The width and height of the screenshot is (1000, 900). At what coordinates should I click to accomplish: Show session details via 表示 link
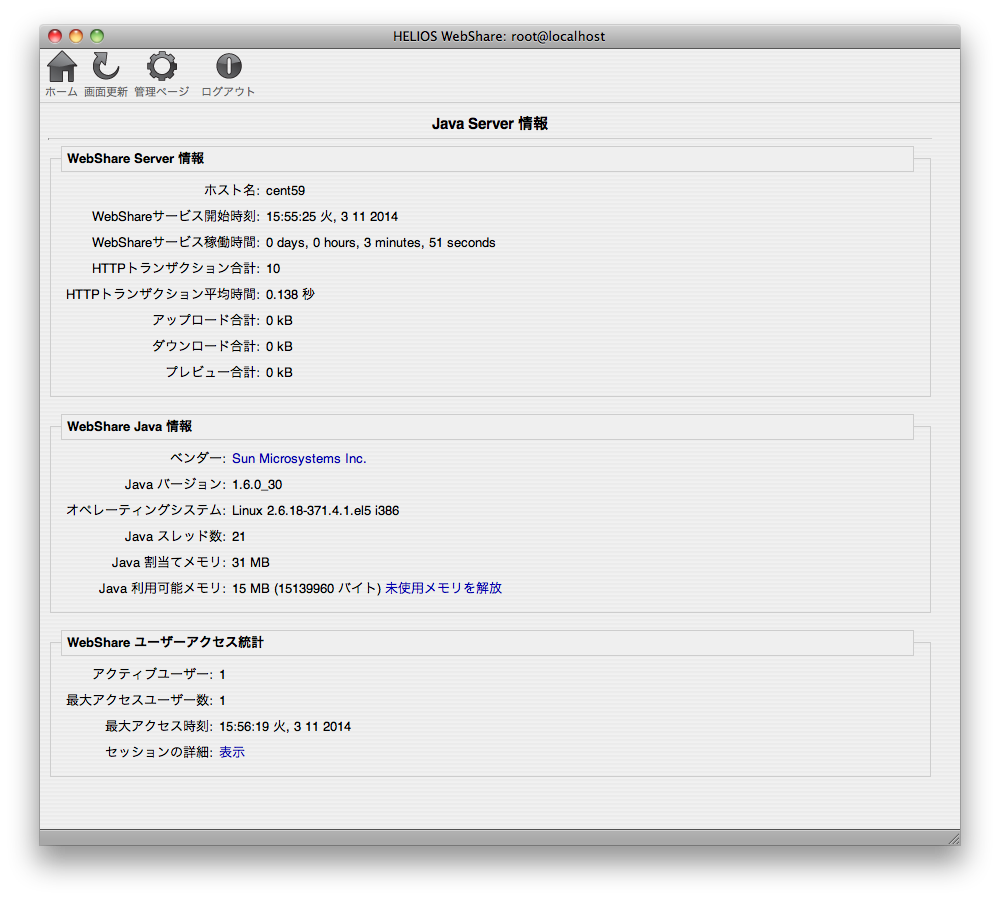[232, 753]
